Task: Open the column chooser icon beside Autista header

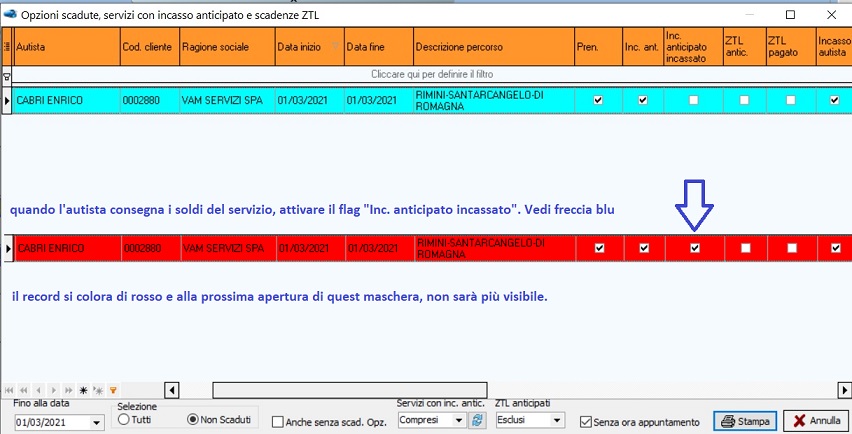Action: 7,47
